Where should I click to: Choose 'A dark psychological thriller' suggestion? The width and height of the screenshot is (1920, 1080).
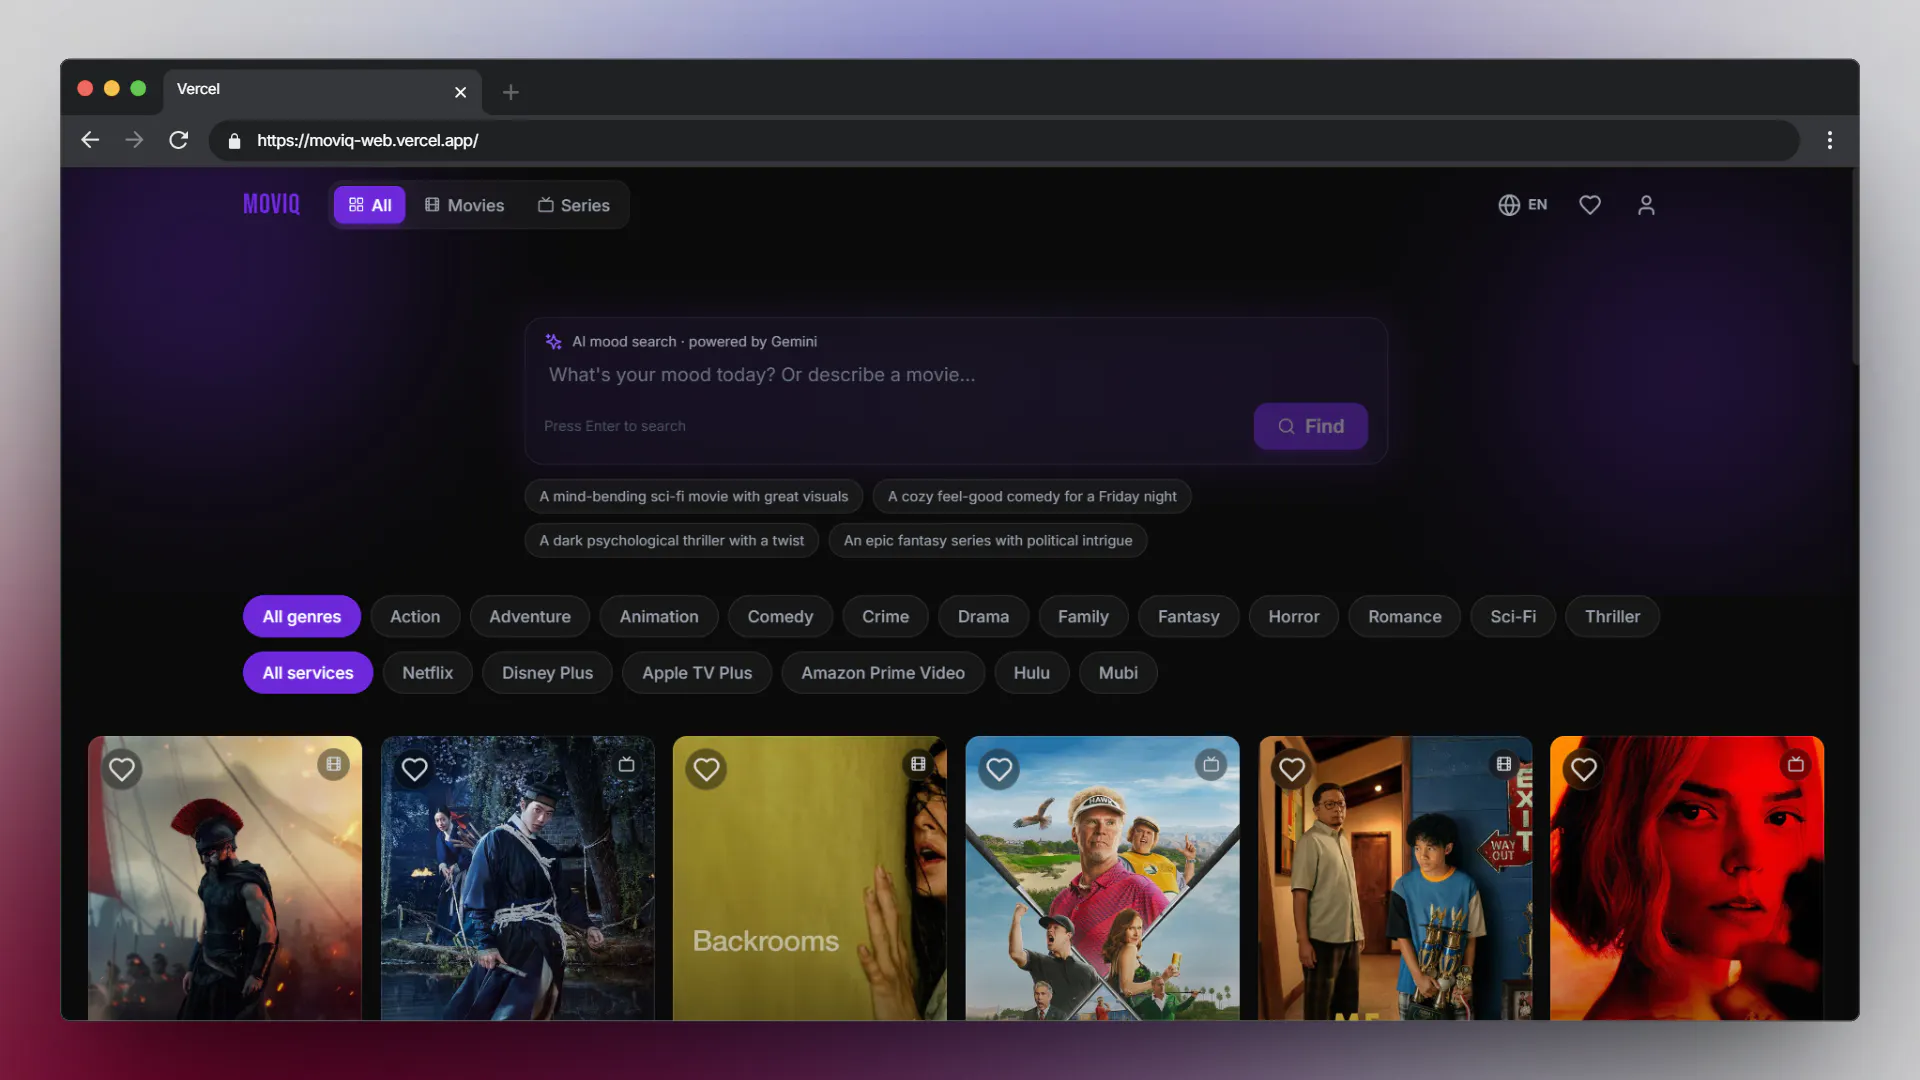[x=672, y=540]
